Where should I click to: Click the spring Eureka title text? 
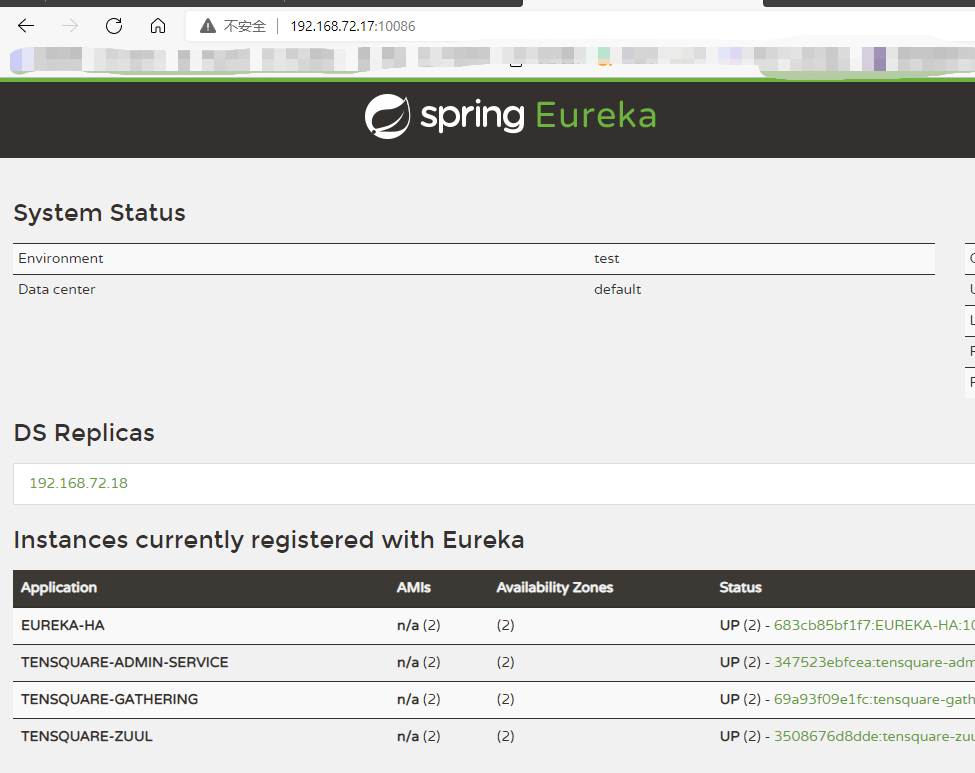click(538, 116)
